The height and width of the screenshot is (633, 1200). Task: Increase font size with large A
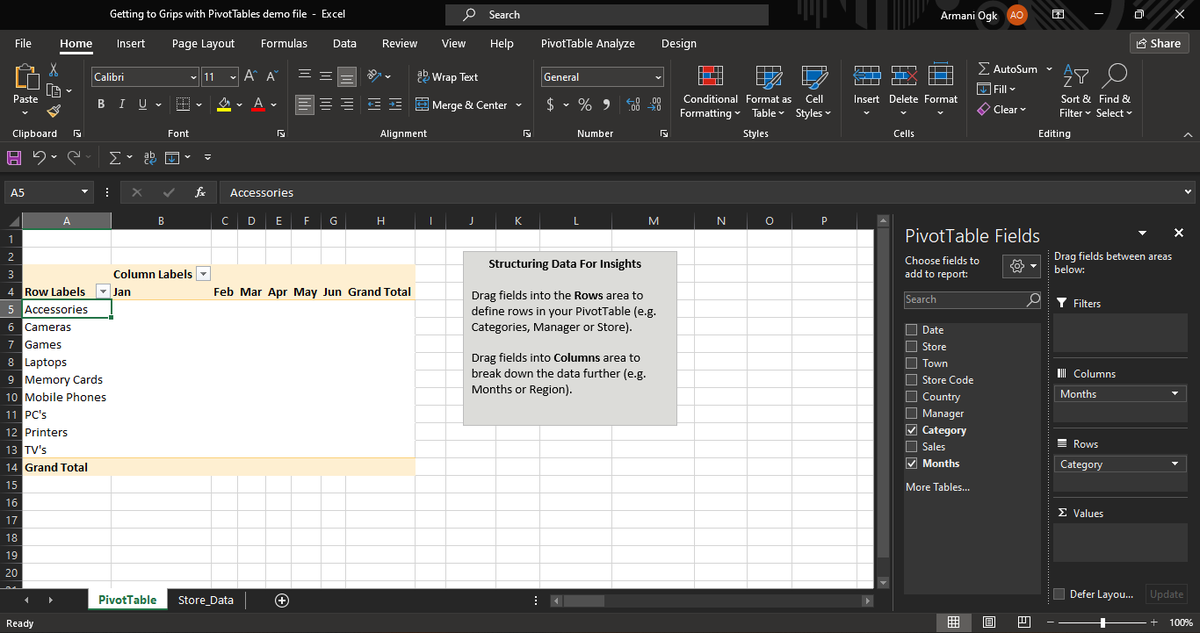click(250, 77)
